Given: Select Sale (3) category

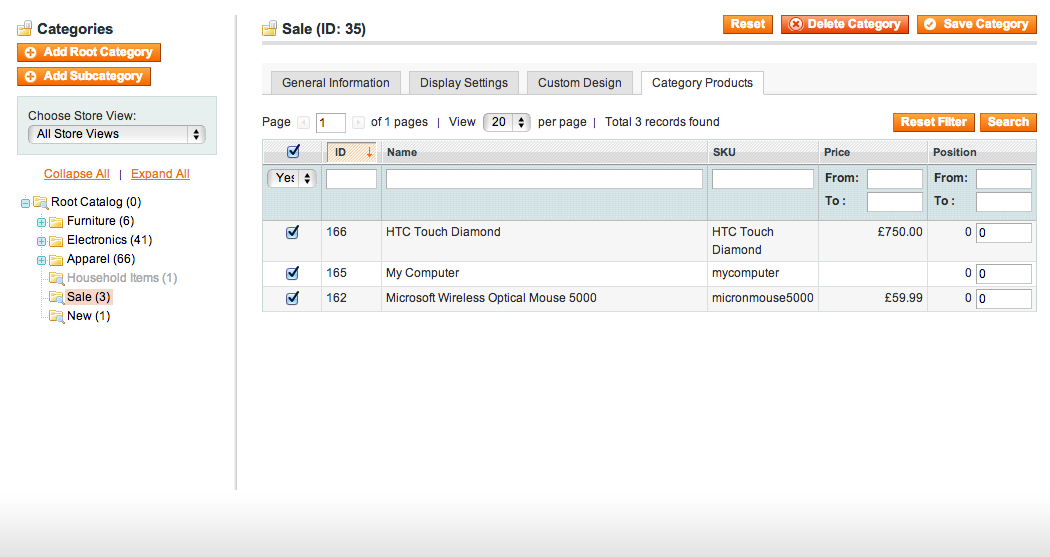Looking at the screenshot, I should click(88, 297).
